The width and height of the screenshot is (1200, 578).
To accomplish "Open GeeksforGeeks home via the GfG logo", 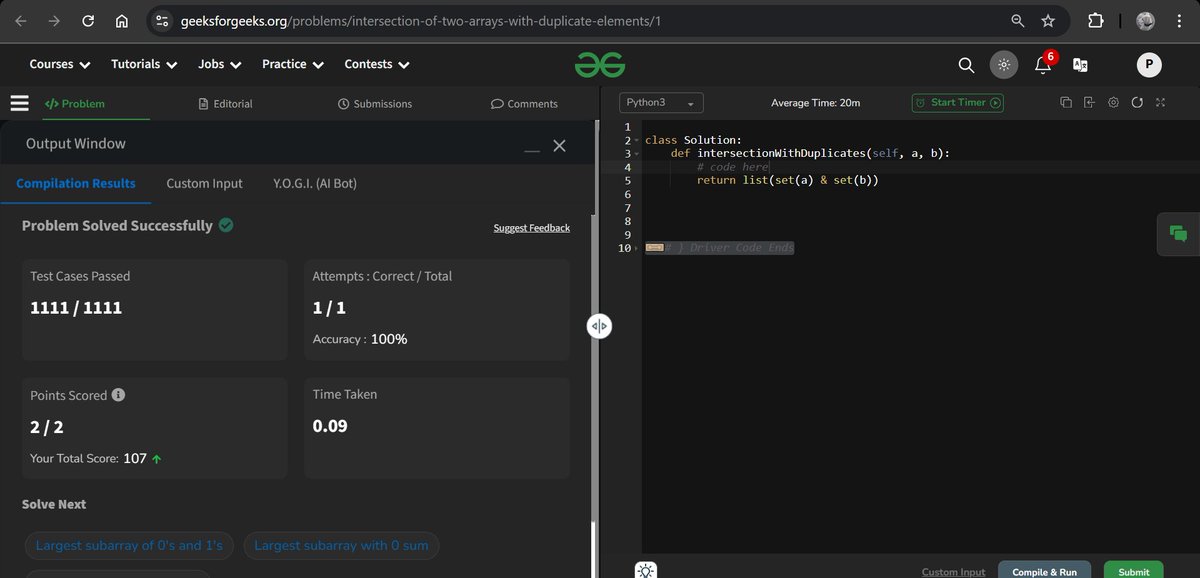I will (x=600, y=64).
